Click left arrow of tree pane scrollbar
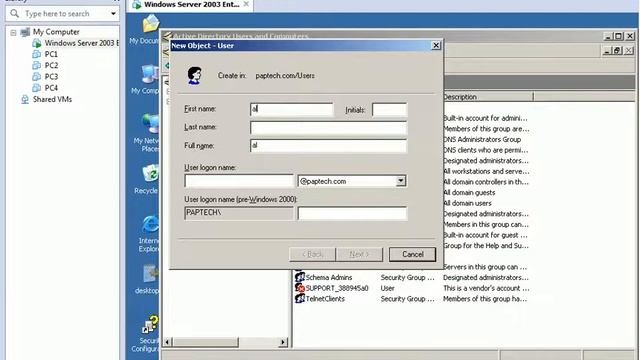 [167, 342]
